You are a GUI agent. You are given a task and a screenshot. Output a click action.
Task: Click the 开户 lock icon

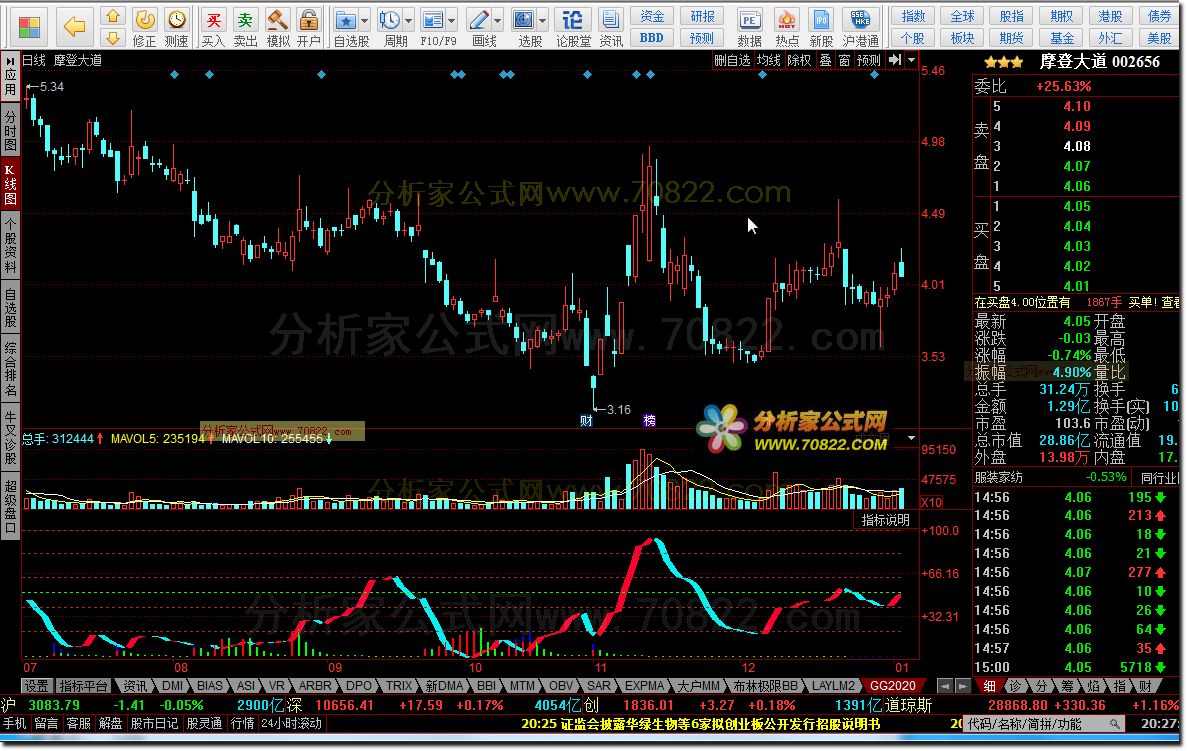[308, 27]
